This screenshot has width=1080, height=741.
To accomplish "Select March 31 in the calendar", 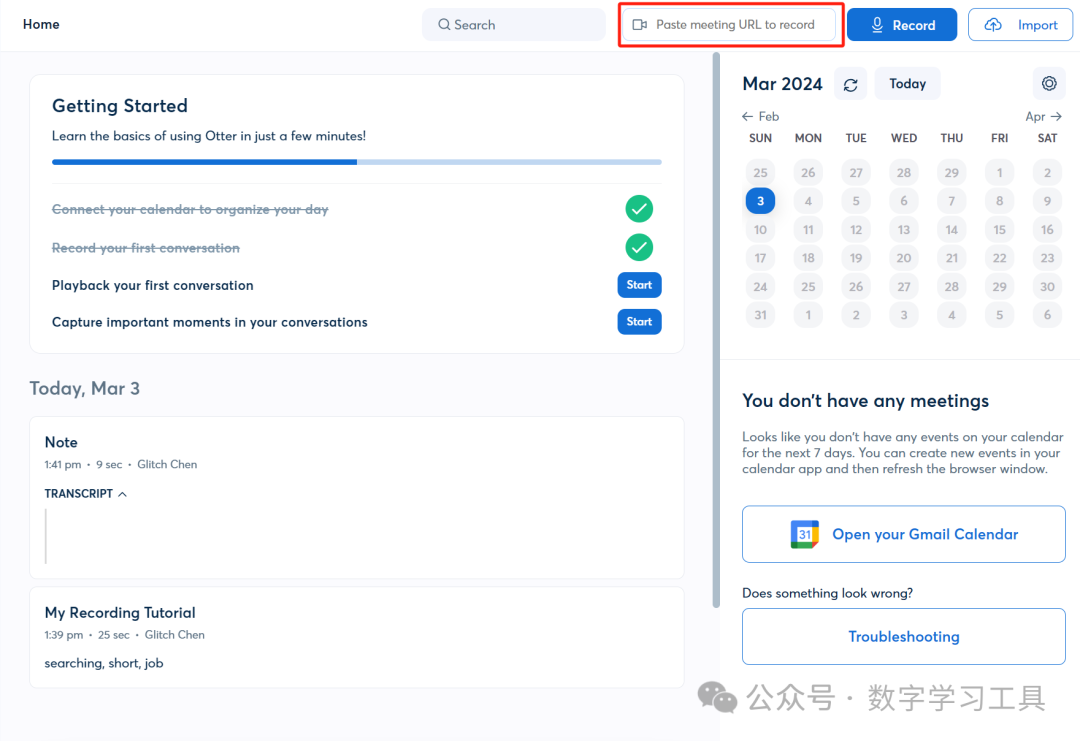I will point(760,315).
